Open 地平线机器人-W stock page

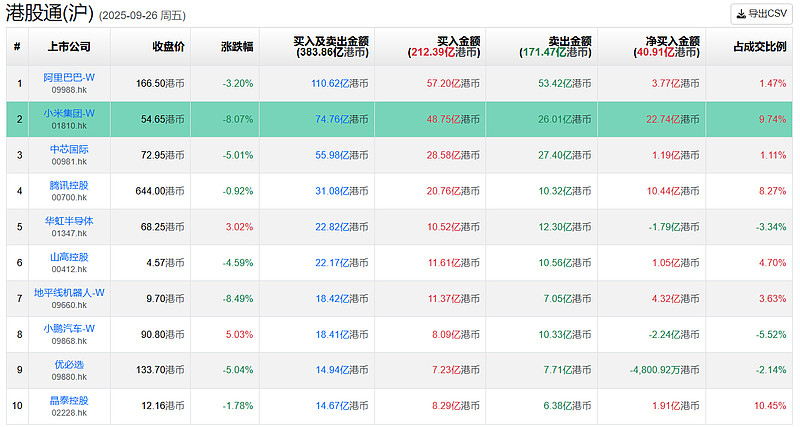click(69, 293)
